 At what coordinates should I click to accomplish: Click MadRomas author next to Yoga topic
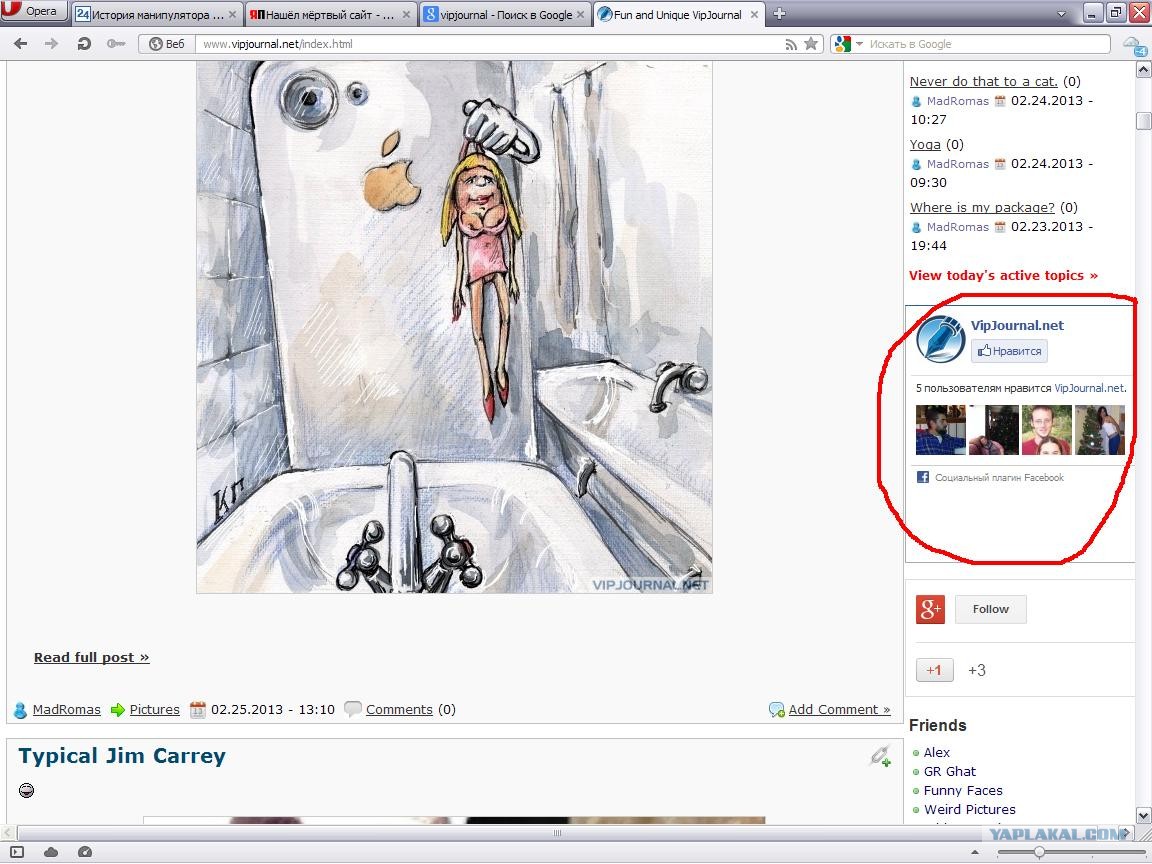point(957,164)
